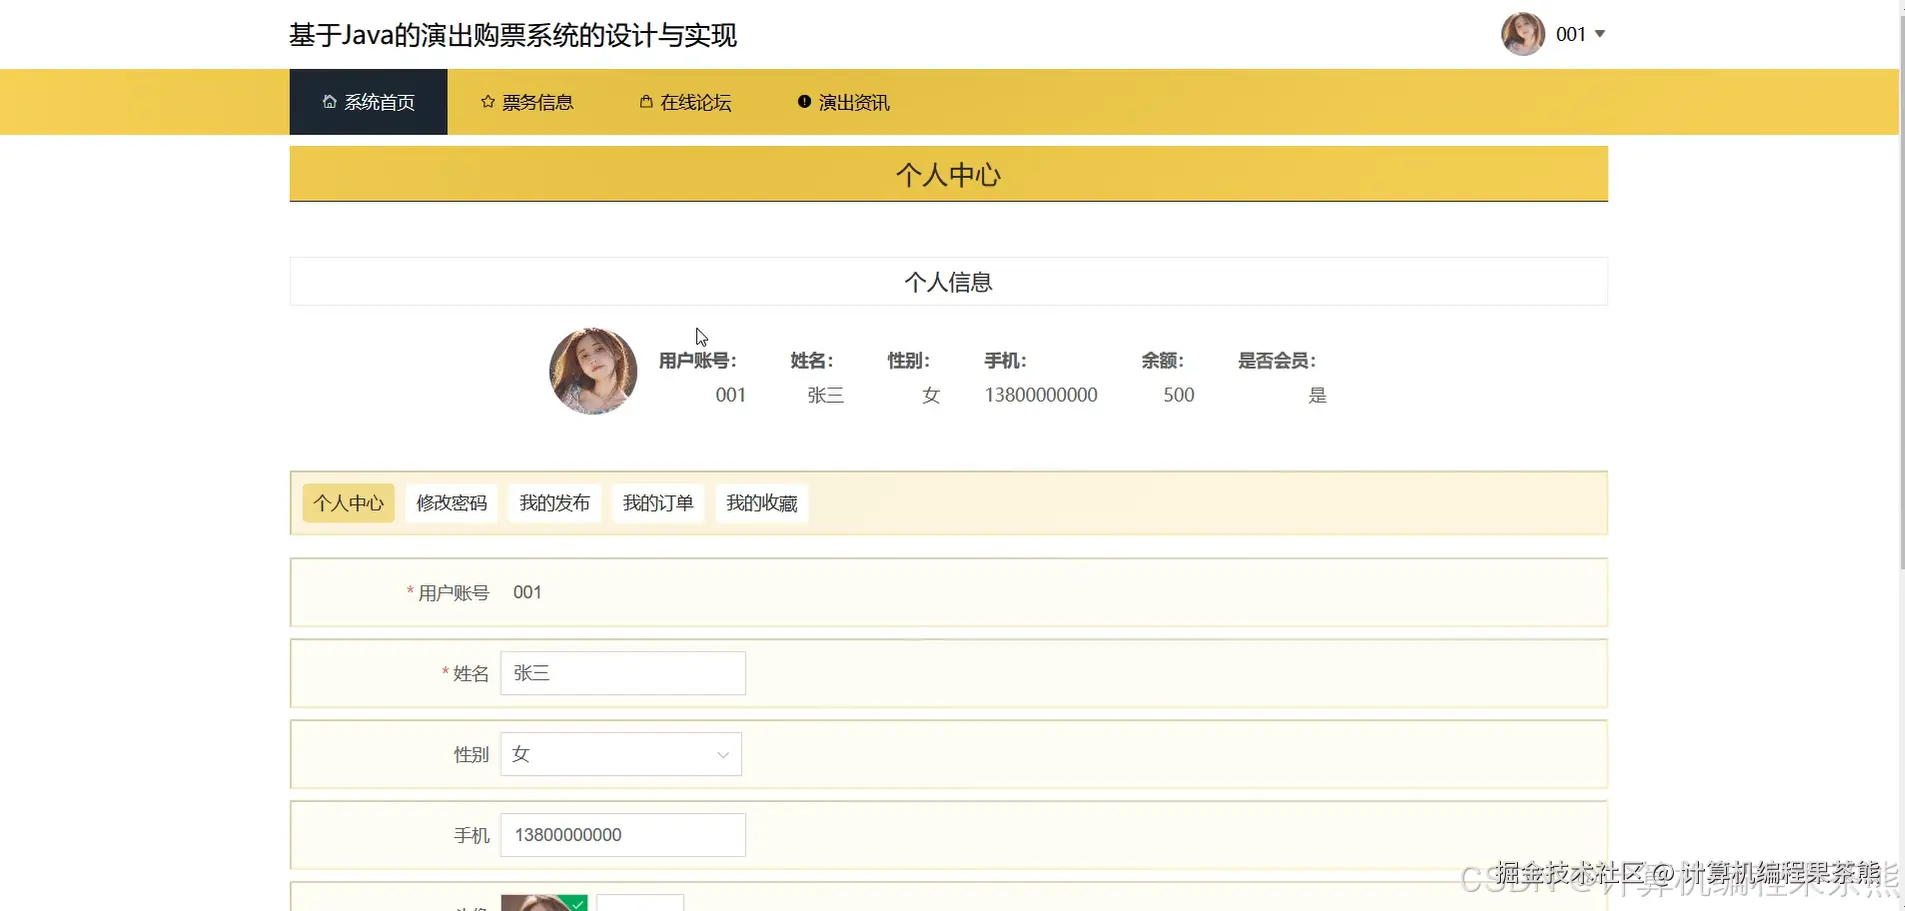Click inside the 姓名 input showing 张三
Viewport: 1905px width, 911px height.
point(621,673)
